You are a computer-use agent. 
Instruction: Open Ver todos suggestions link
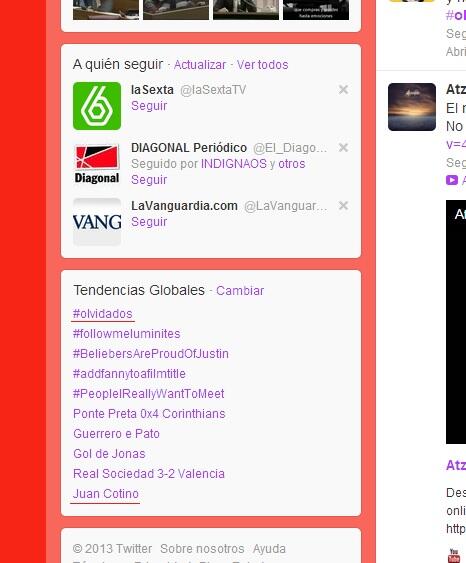click(x=262, y=65)
